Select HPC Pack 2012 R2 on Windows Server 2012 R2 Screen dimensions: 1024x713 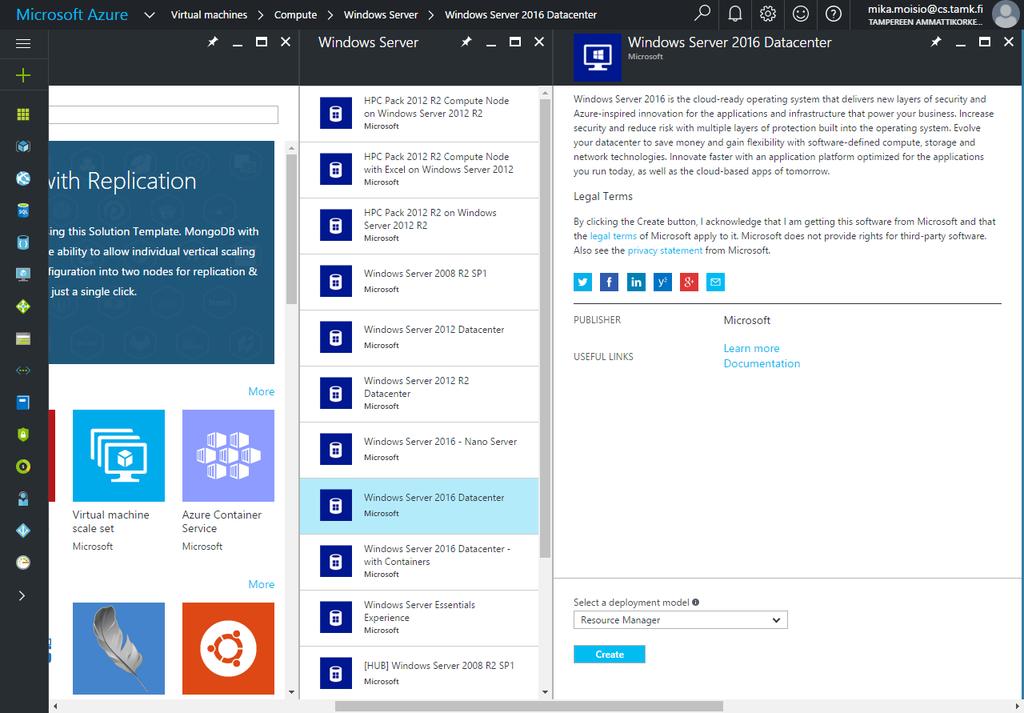tap(419, 225)
